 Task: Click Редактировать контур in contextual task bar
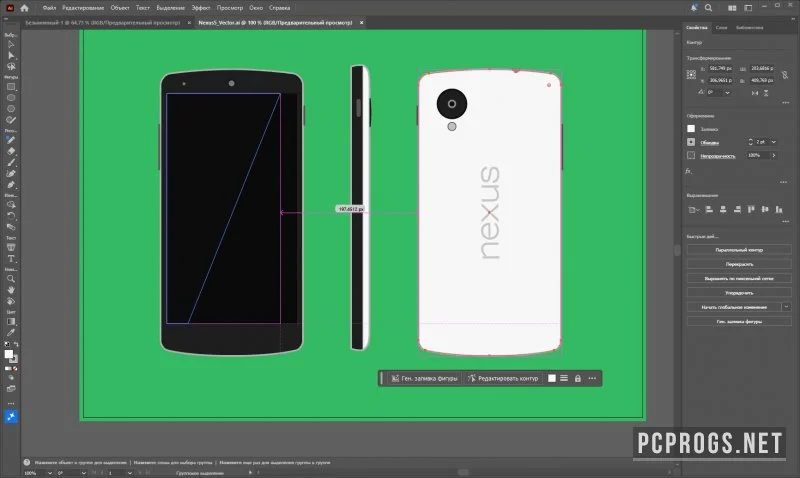[503, 379]
